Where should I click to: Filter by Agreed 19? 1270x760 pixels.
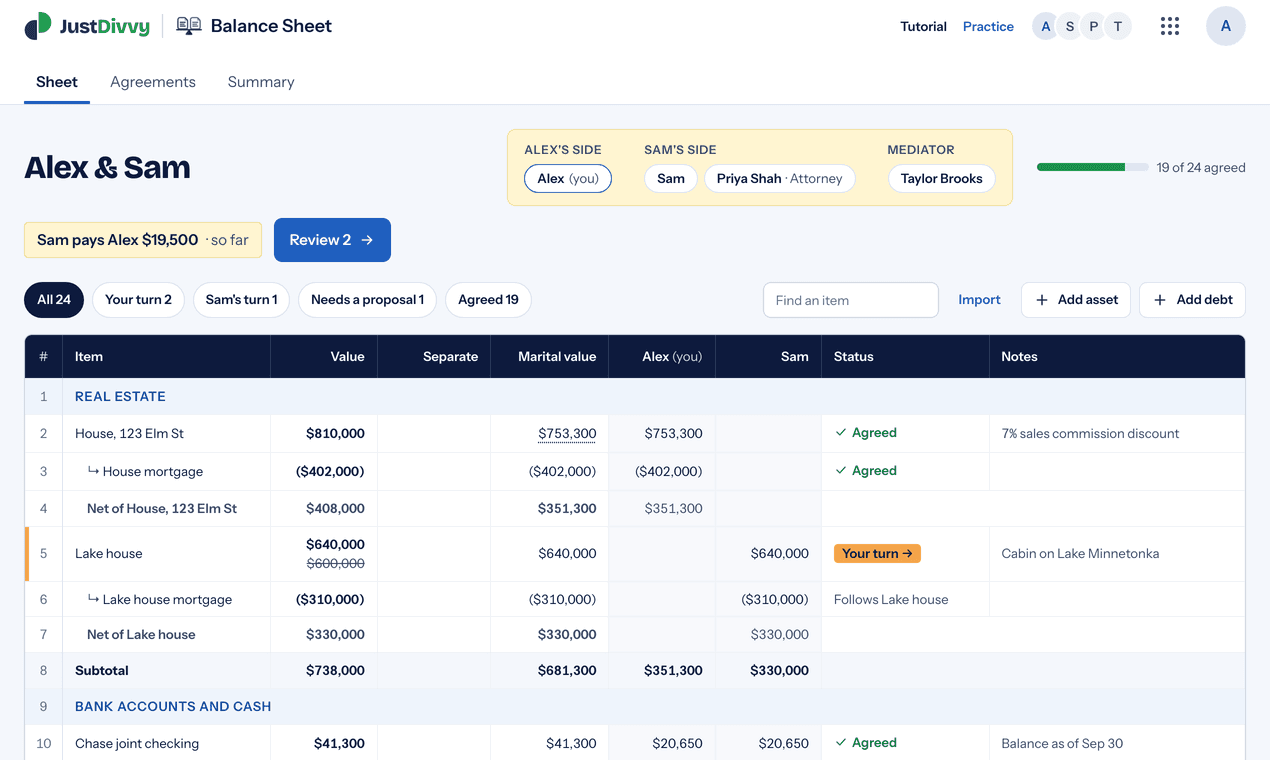tap(488, 300)
